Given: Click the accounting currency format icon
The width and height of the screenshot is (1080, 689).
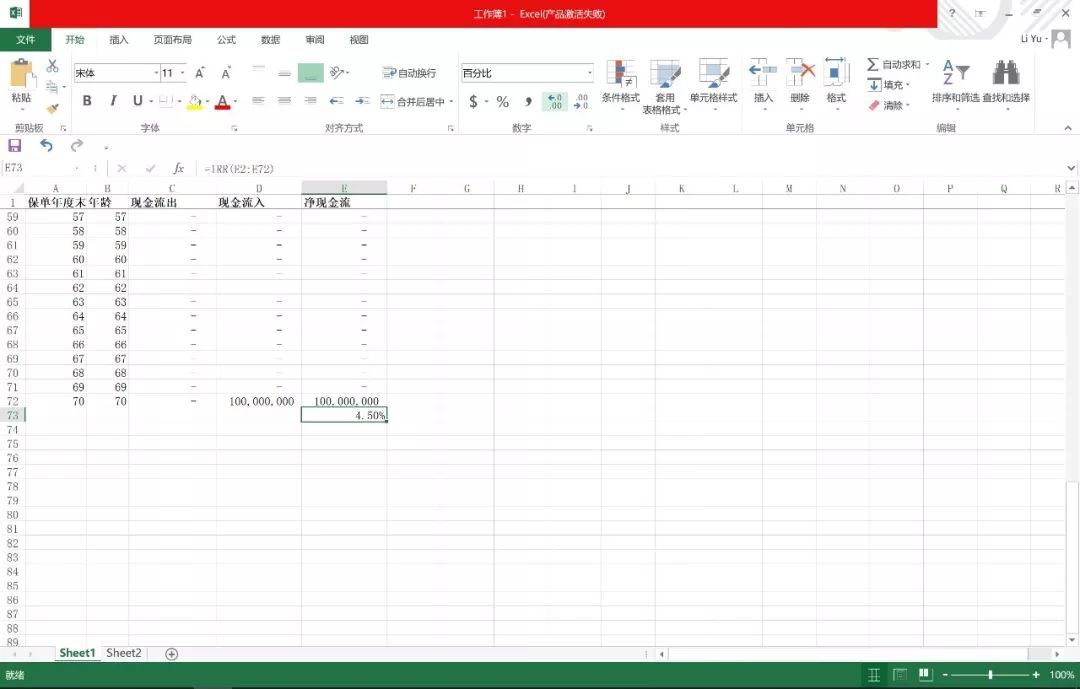Looking at the screenshot, I should [473, 101].
